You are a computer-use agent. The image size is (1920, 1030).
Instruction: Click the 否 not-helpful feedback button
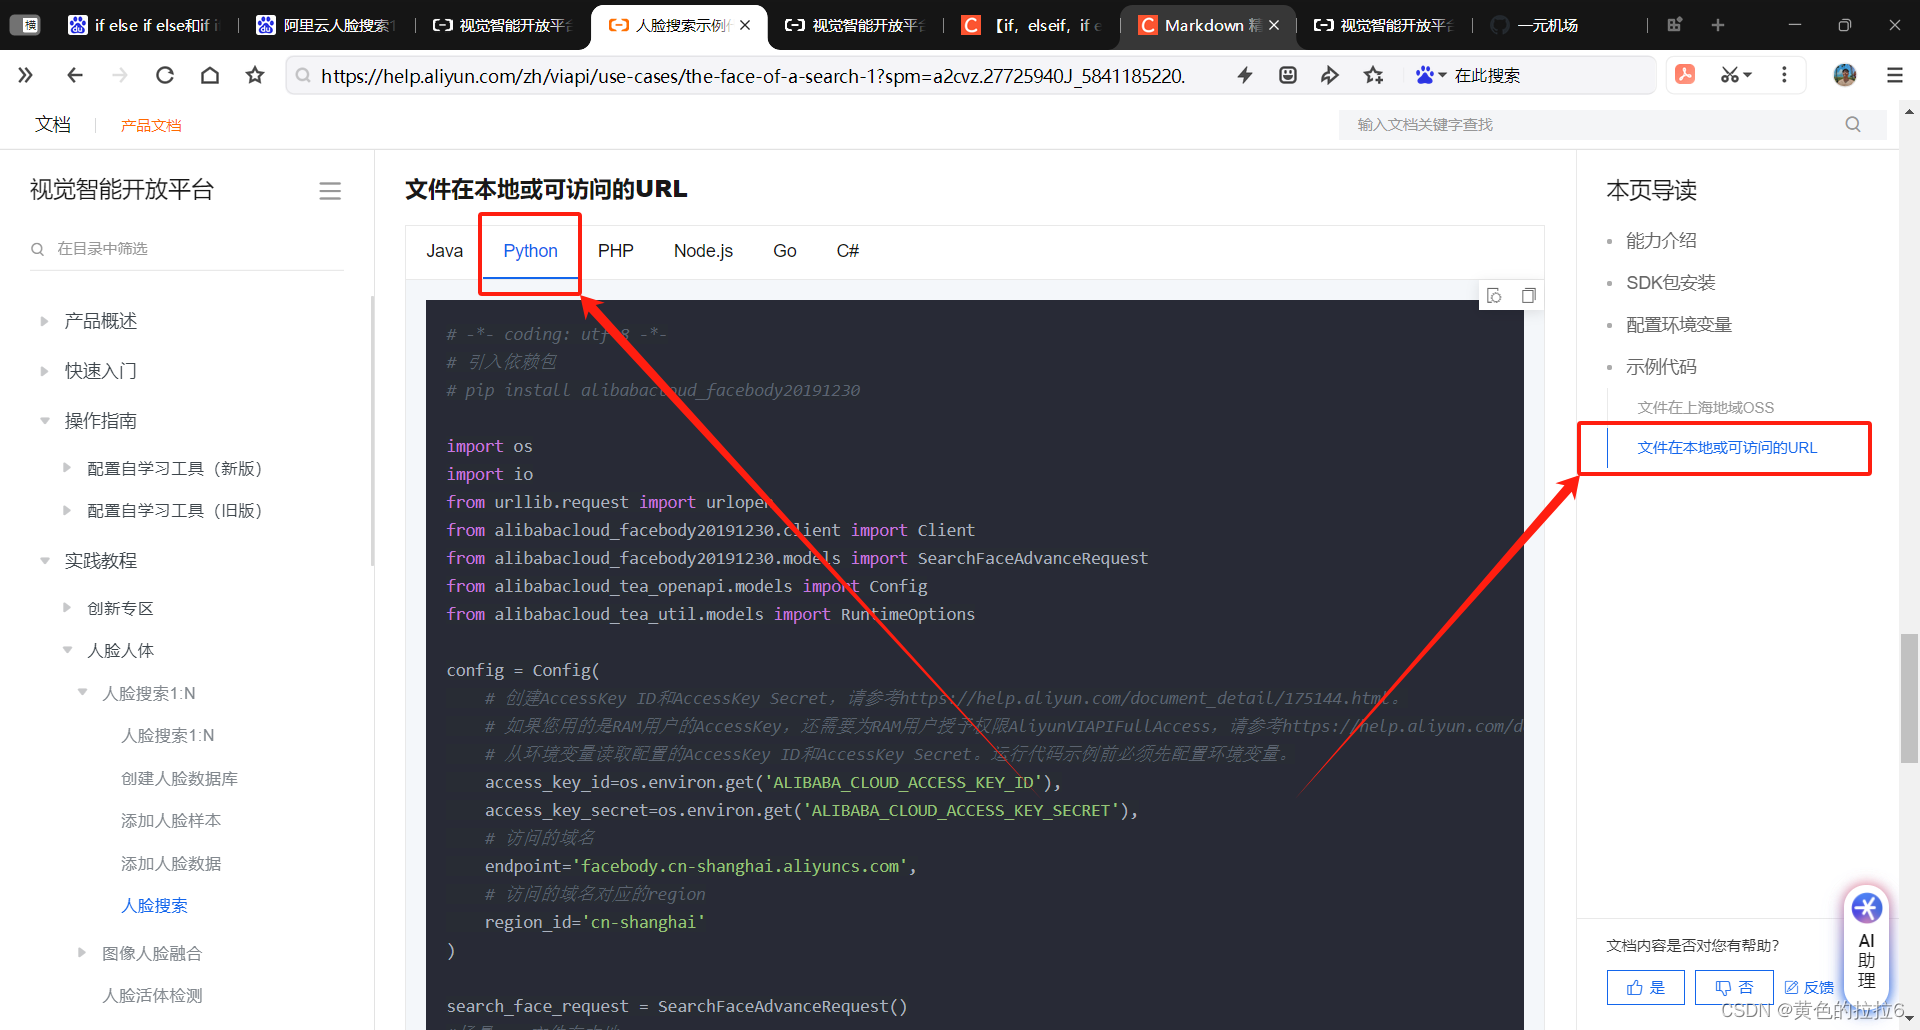tap(1734, 987)
